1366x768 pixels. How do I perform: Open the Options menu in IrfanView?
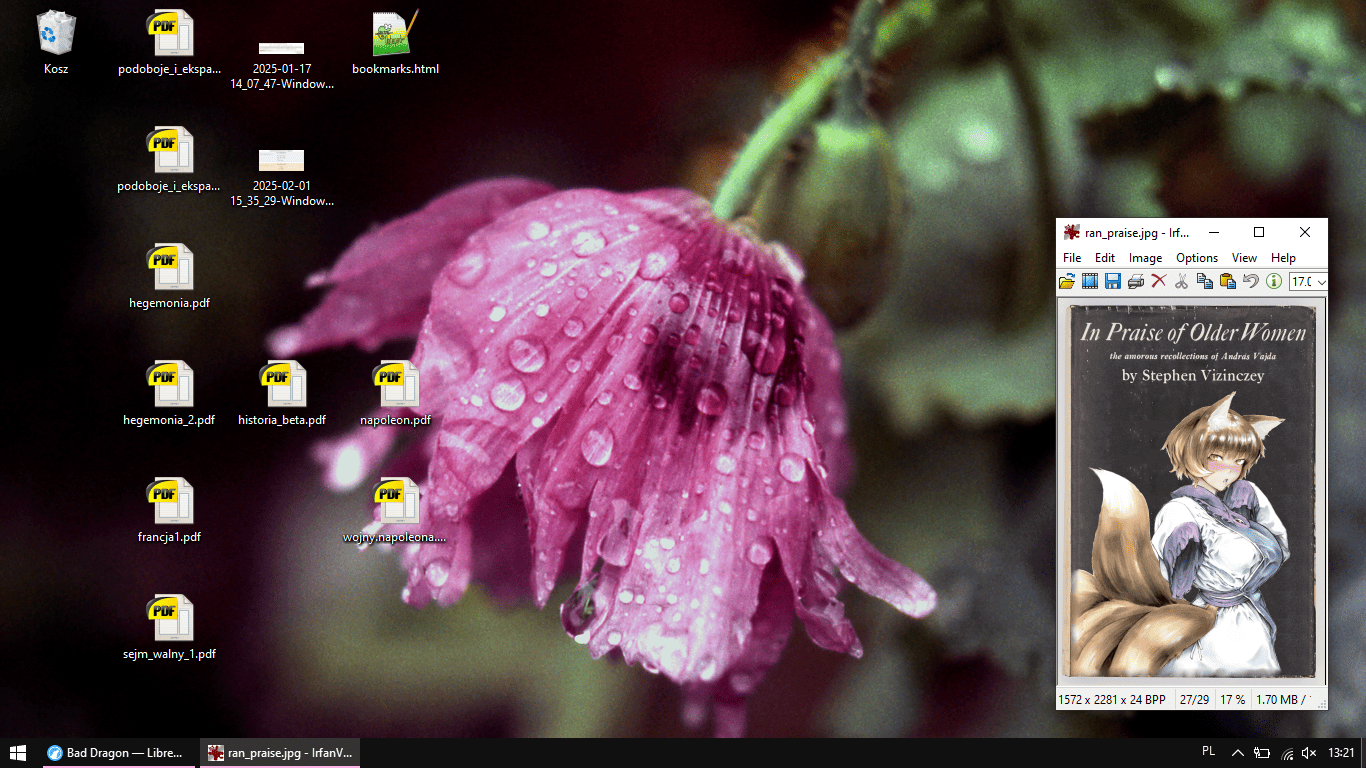coord(1196,258)
